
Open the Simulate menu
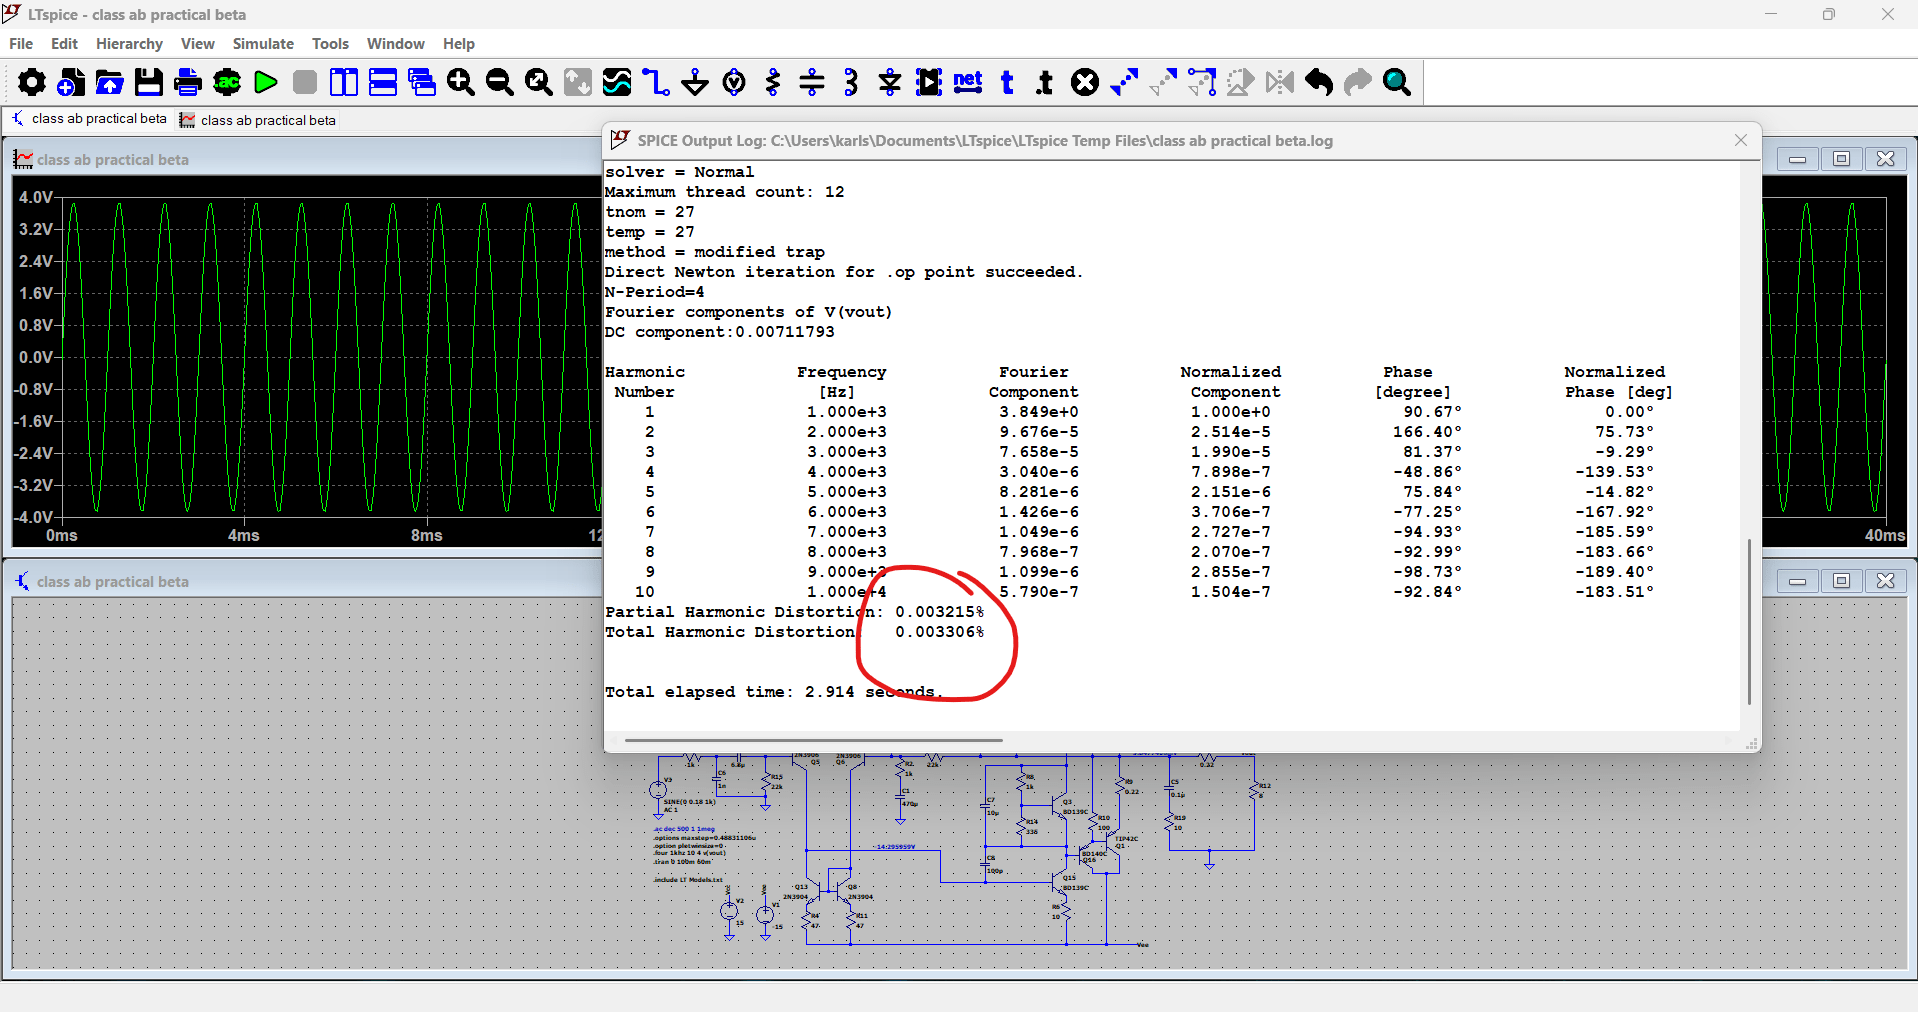263,44
